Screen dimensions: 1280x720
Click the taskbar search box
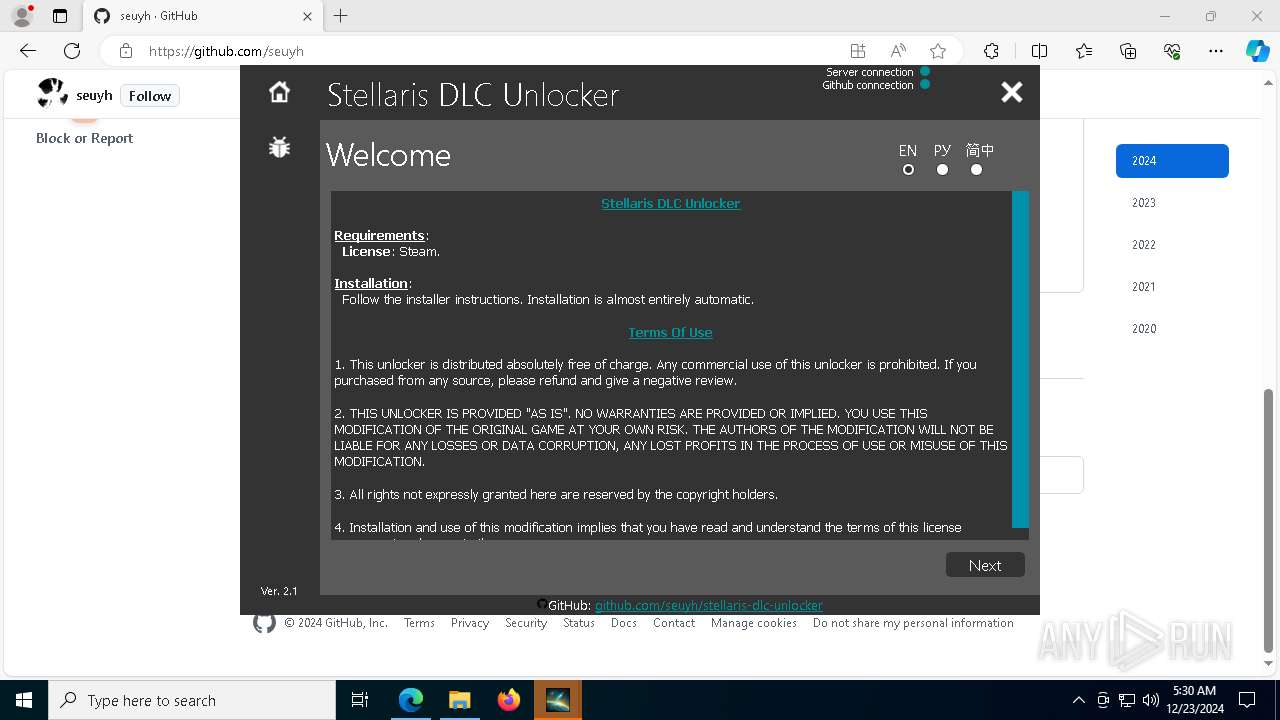click(x=192, y=700)
